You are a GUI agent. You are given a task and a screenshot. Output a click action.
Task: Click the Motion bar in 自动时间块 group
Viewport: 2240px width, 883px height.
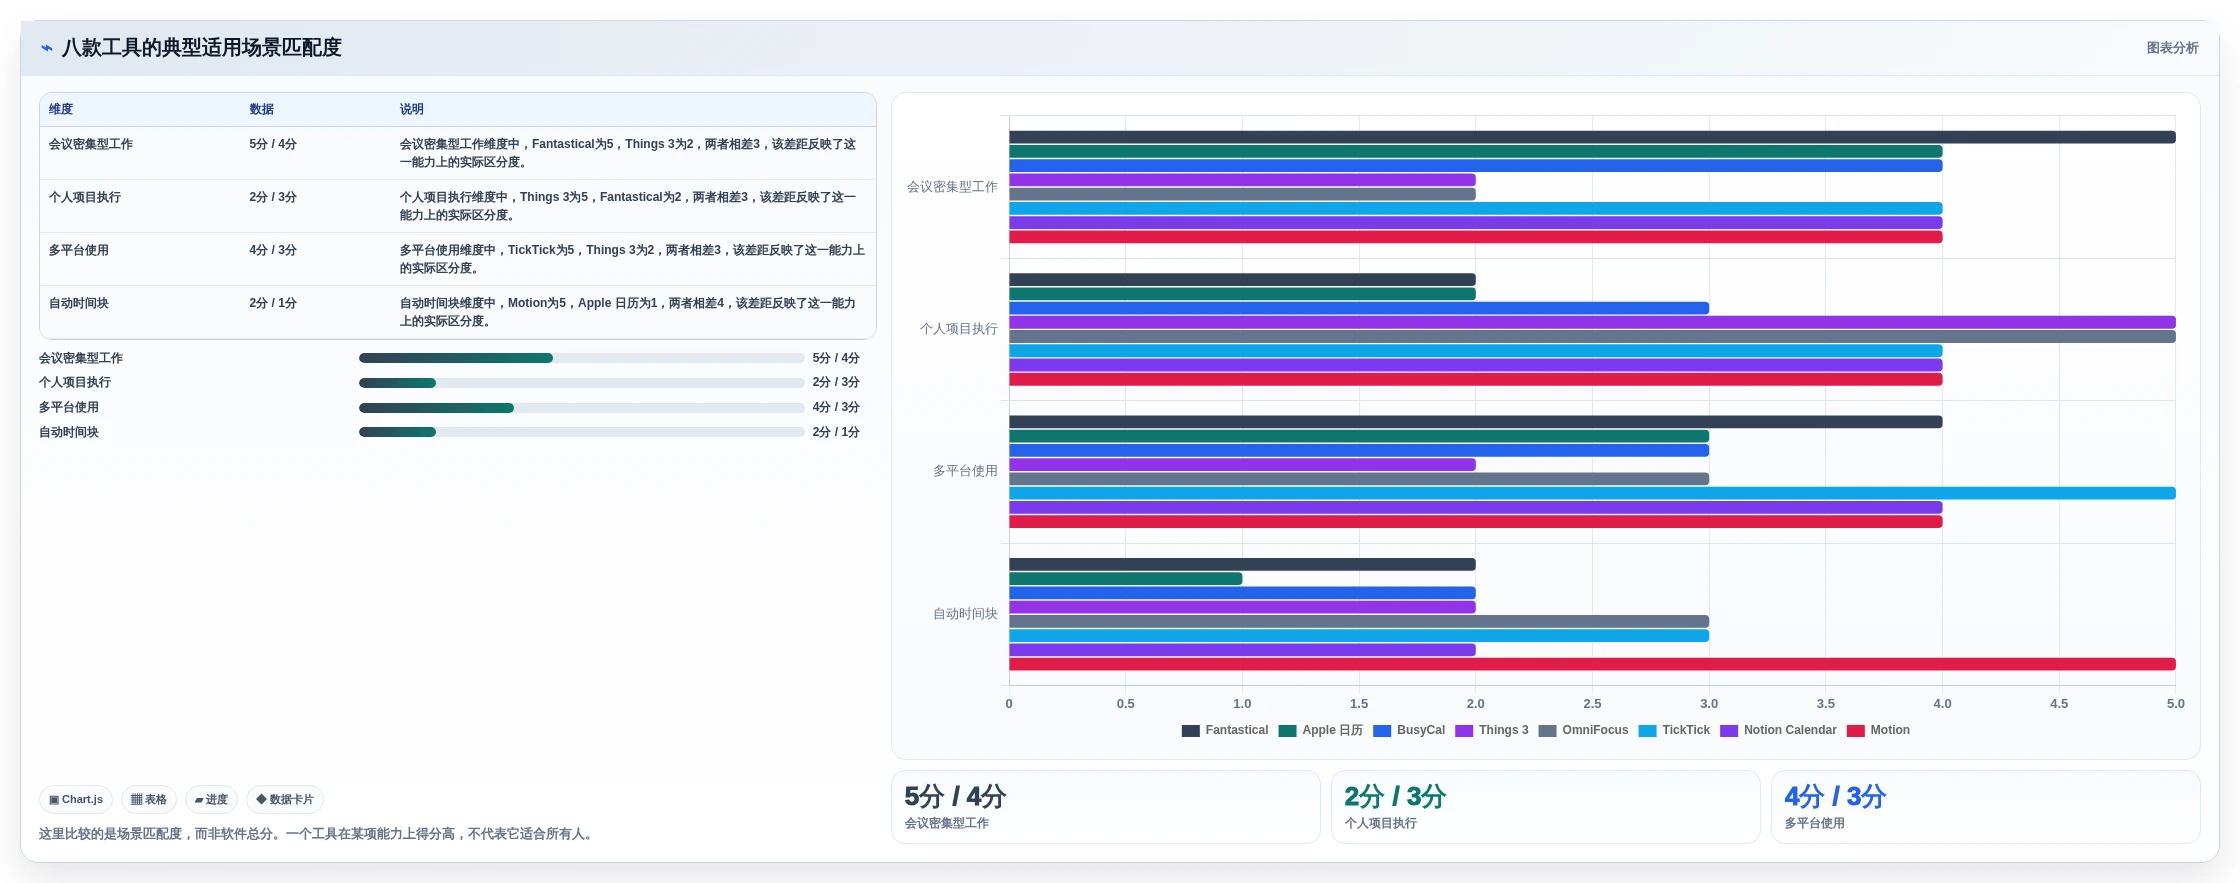[x=1592, y=664]
